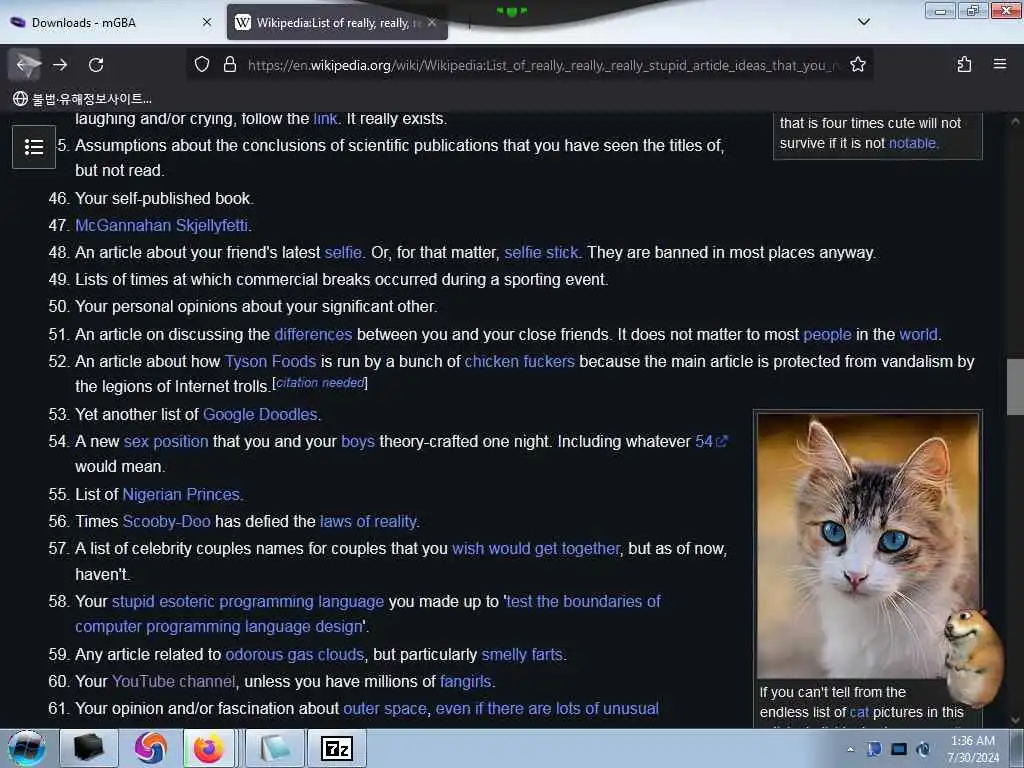Click the cat photo thumbnail
Viewport: 1024px width, 768px height.
pyautogui.click(x=867, y=546)
